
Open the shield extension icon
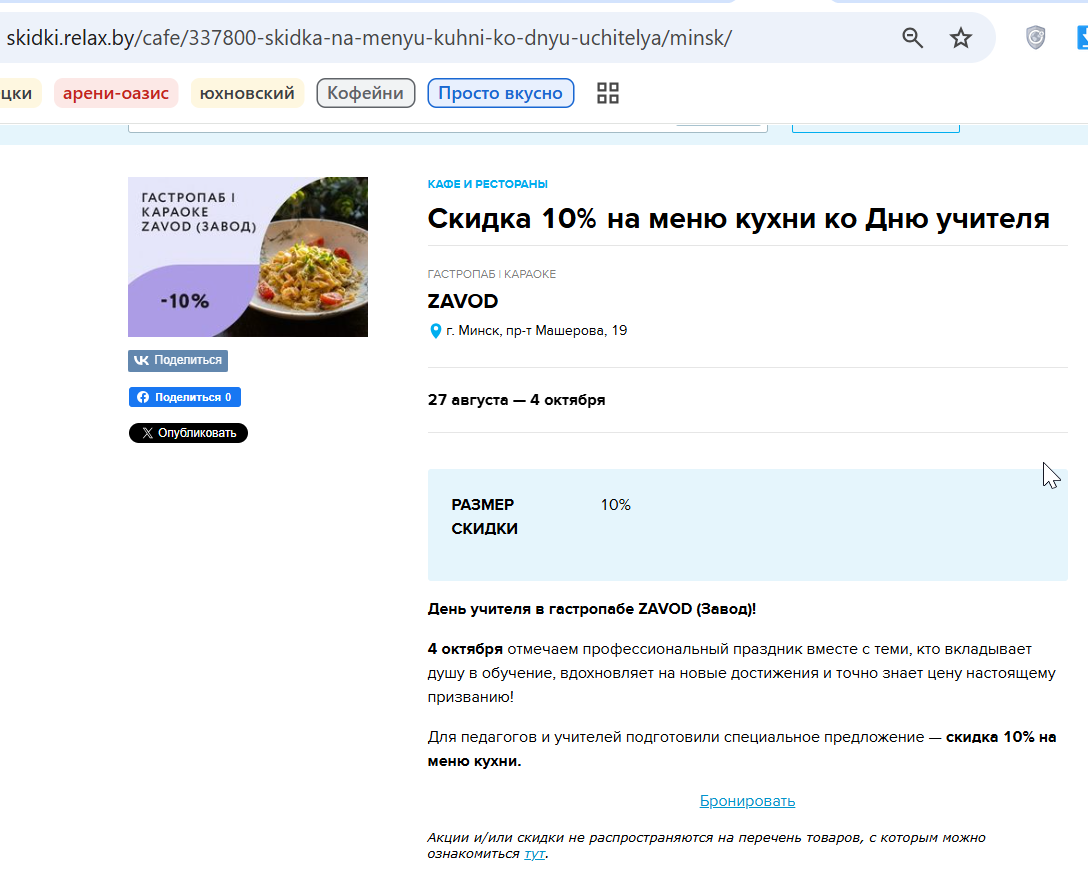pos(1035,37)
